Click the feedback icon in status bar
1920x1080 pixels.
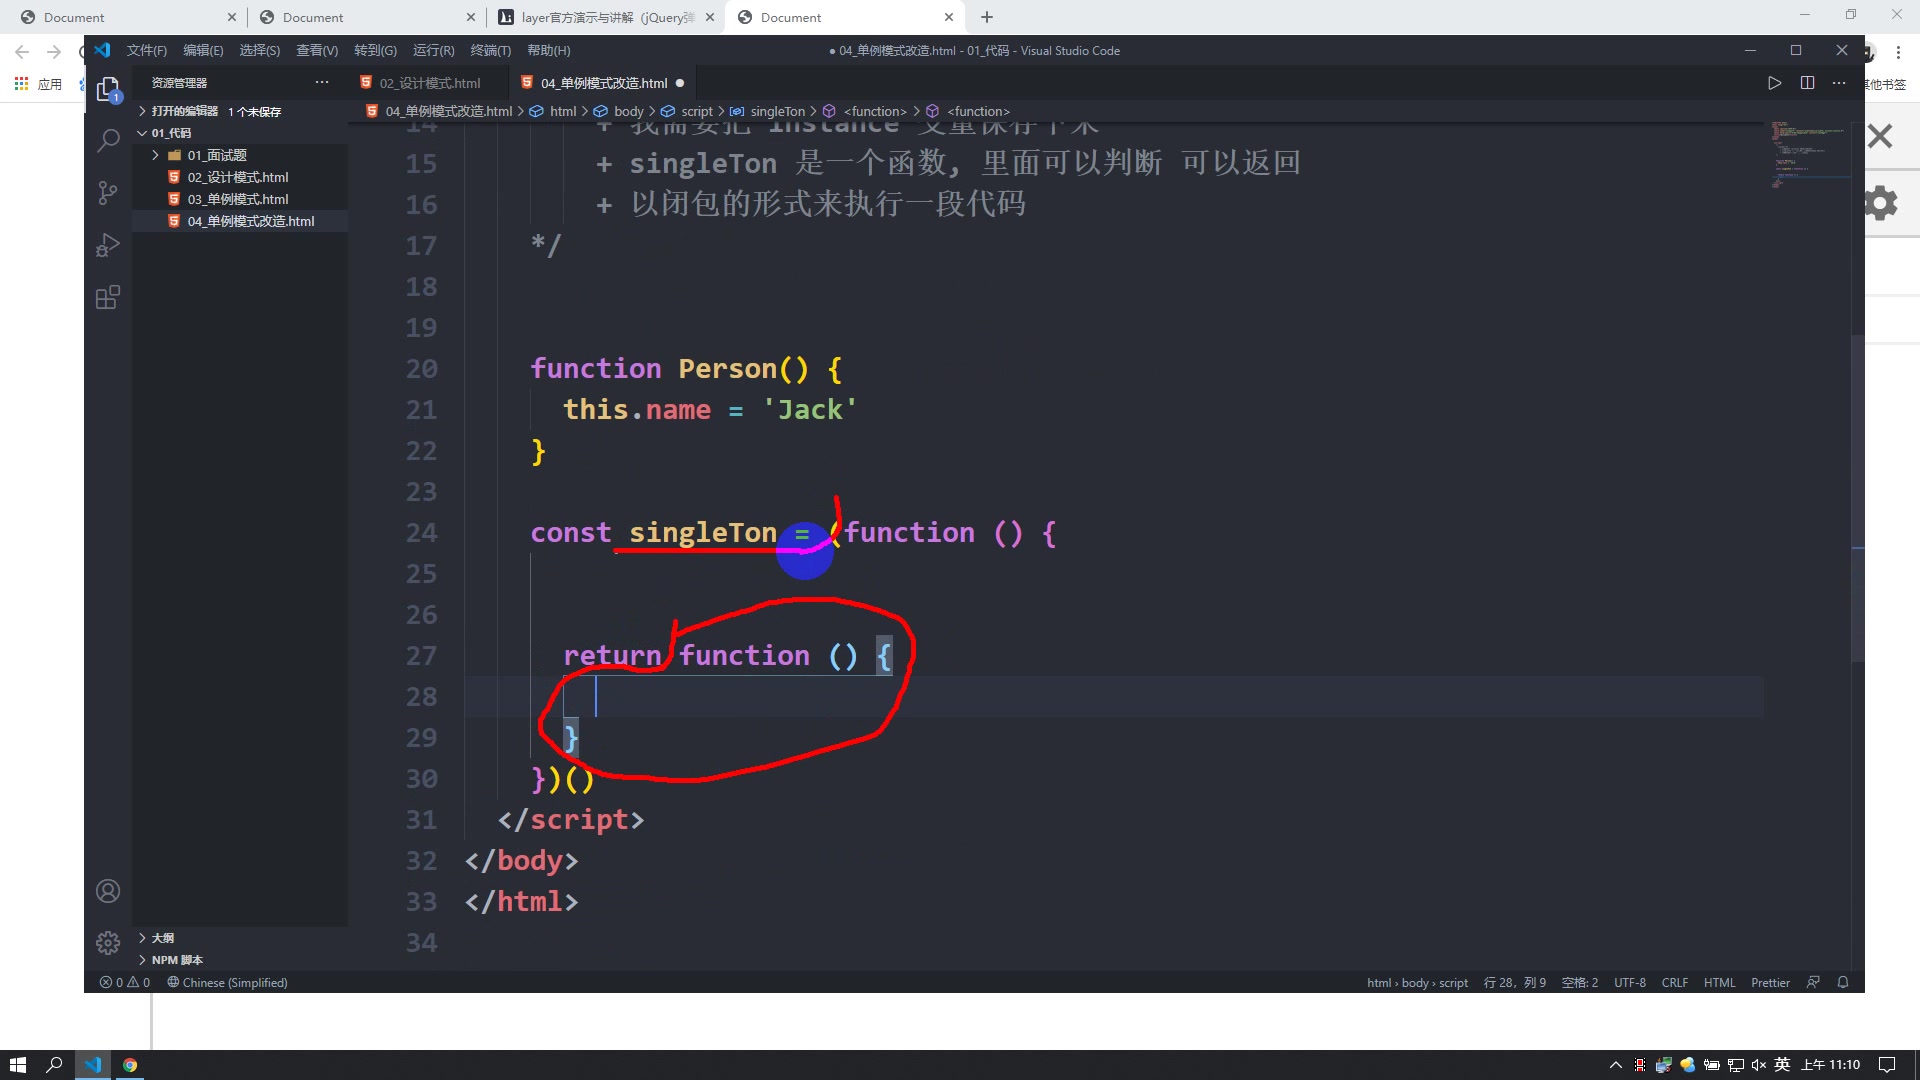coord(1813,982)
